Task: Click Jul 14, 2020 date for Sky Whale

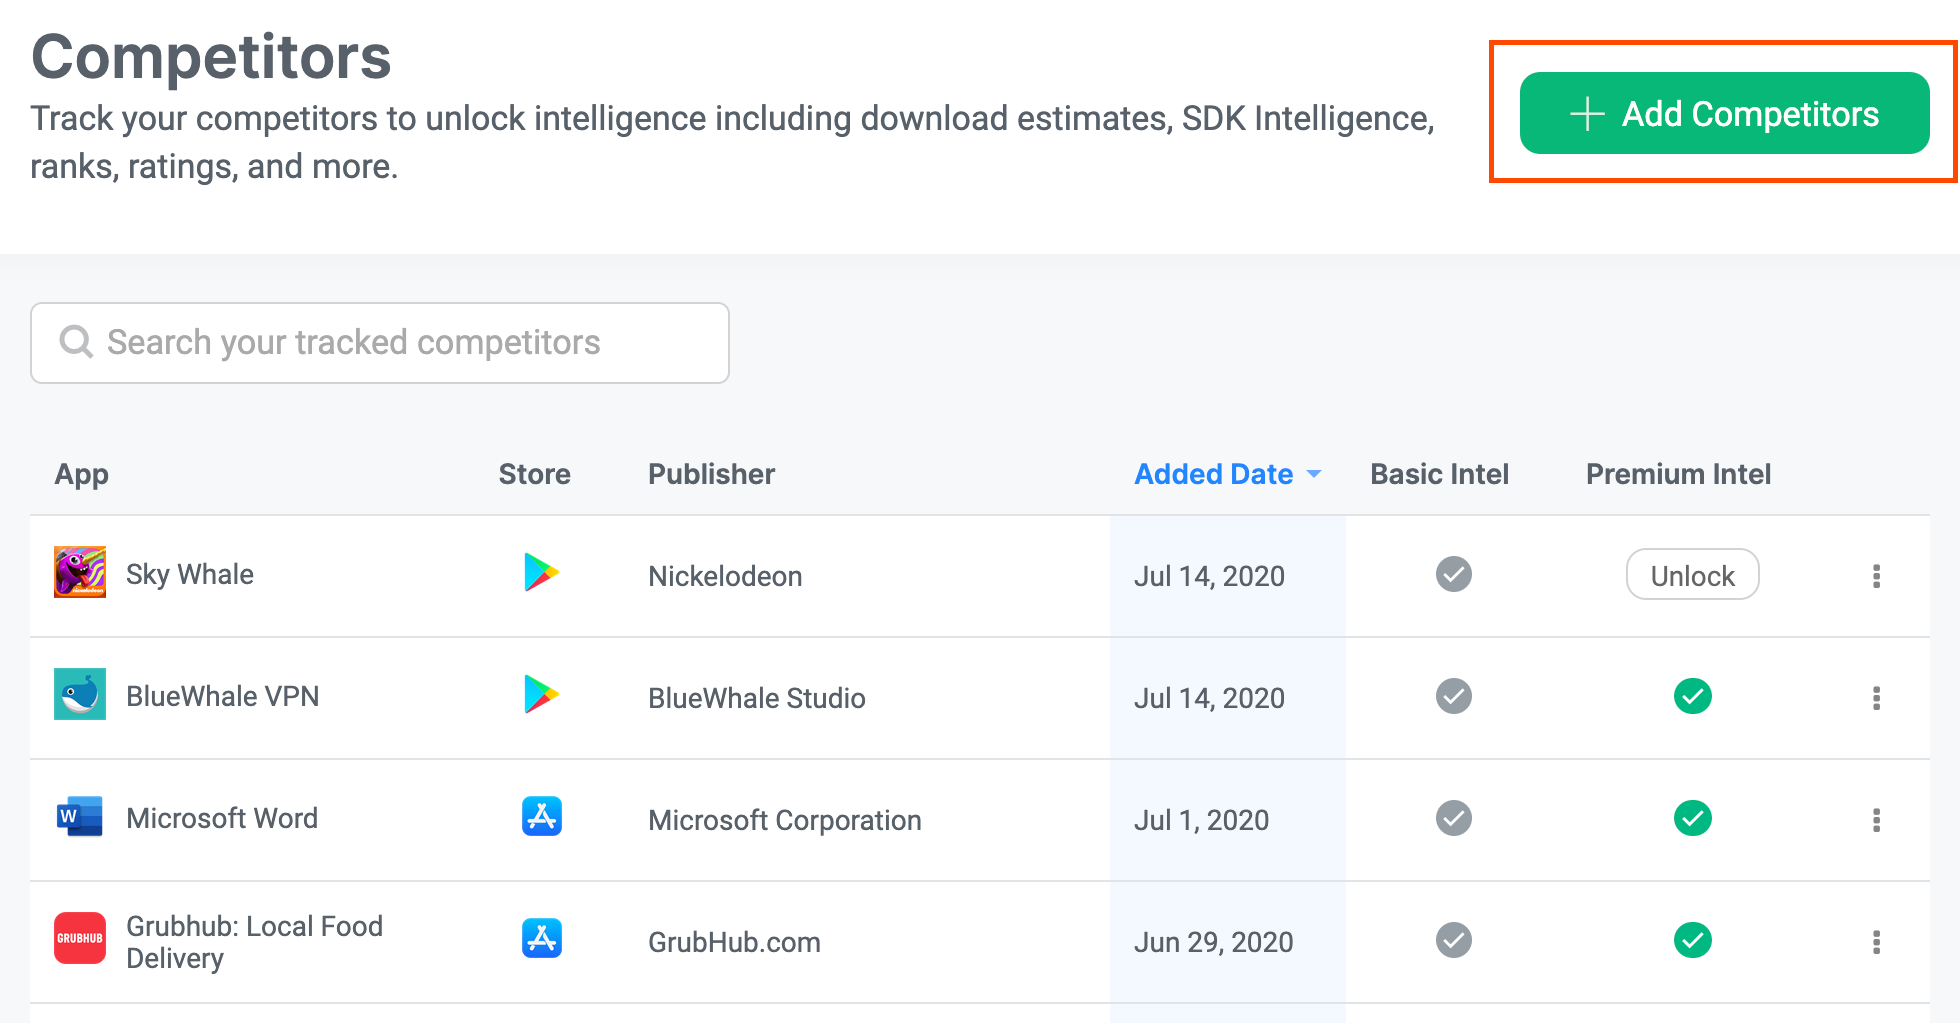Action: 1209,576
